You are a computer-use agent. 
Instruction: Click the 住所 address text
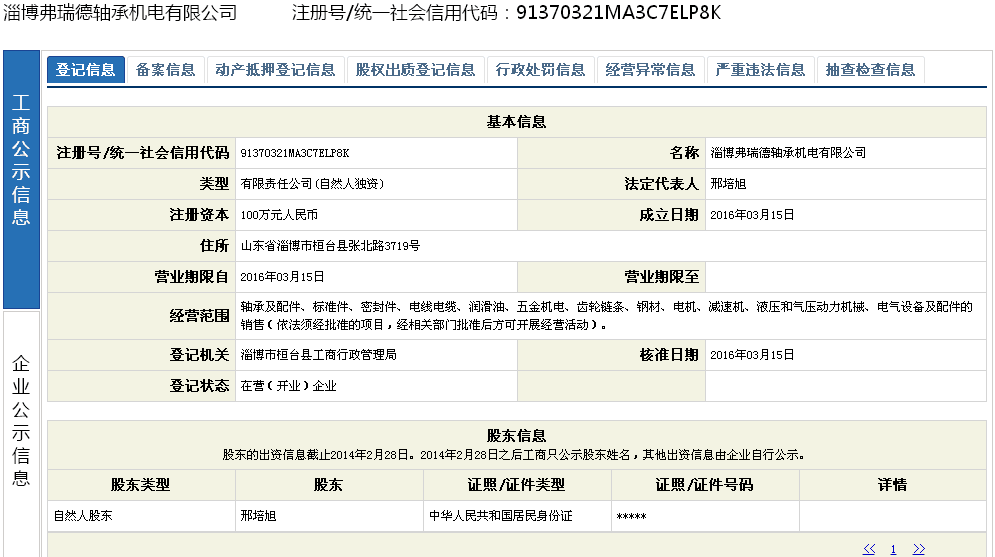click(330, 245)
